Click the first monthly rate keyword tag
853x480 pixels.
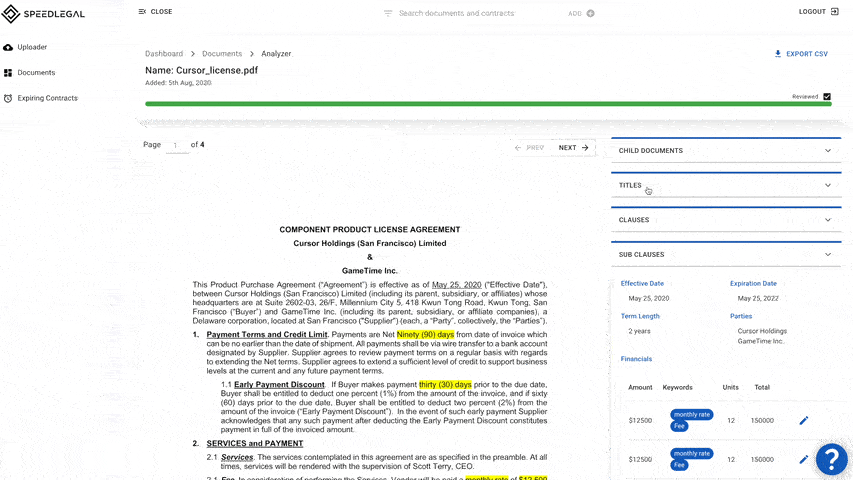691,415
